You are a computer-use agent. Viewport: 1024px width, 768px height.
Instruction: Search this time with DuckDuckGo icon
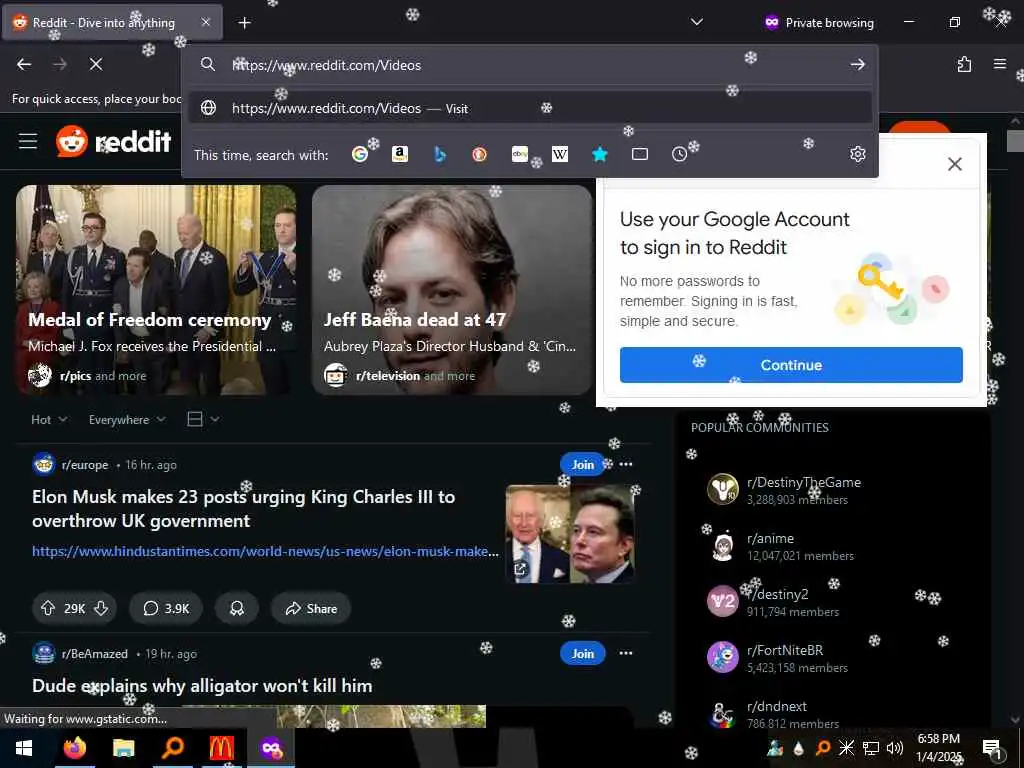point(479,154)
